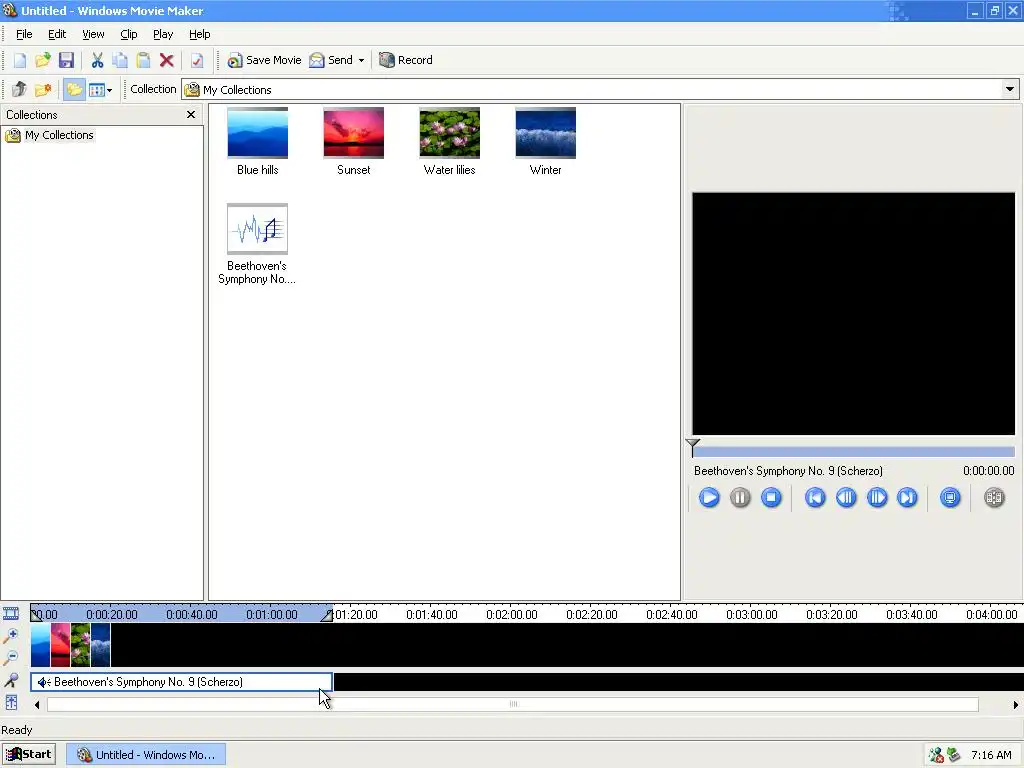Select Sunset clip on the timeline
This screenshot has width=1024, height=768.
(61, 645)
